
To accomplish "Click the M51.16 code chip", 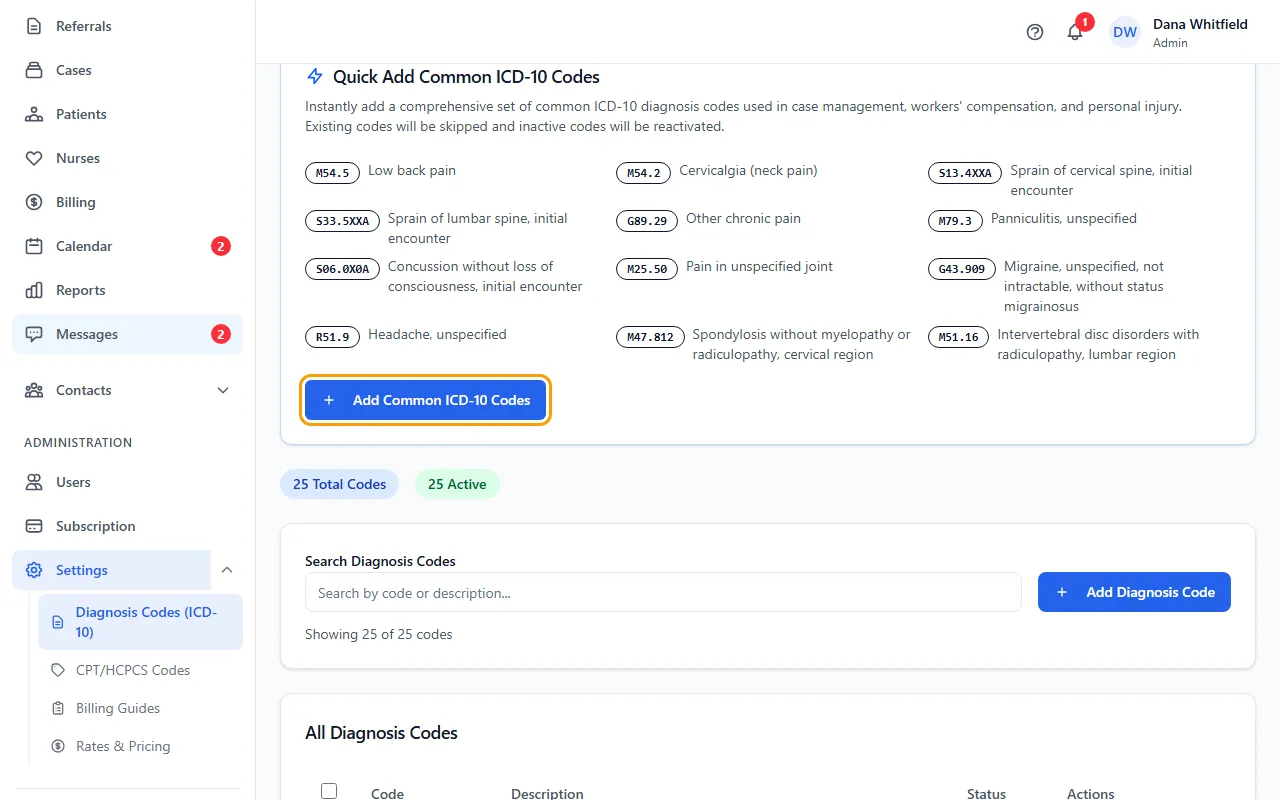I will 959,337.
